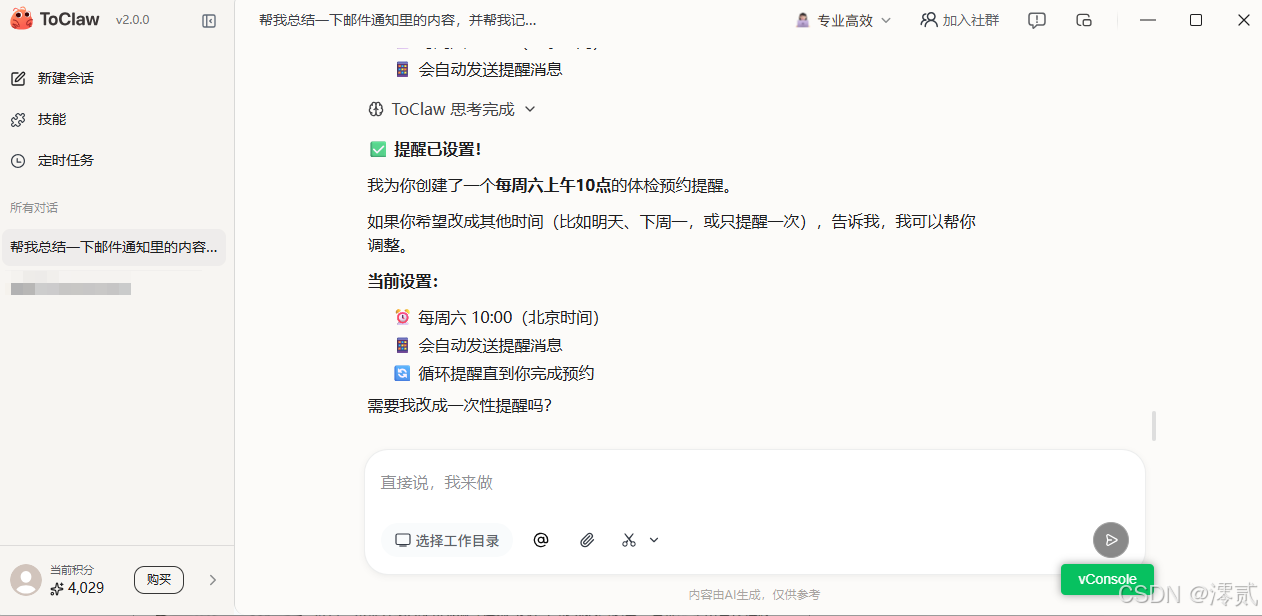
Task: Open the blurred second conversation entry
Action: (x=71, y=288)
